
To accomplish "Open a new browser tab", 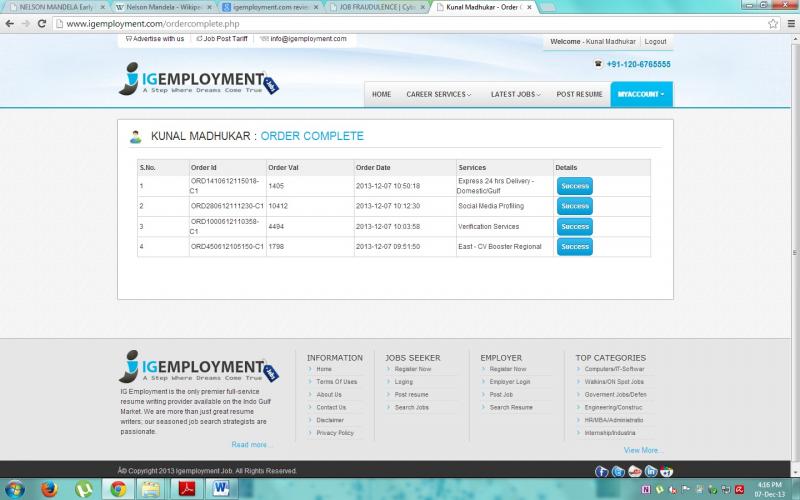I will click(x=547, y=7).
